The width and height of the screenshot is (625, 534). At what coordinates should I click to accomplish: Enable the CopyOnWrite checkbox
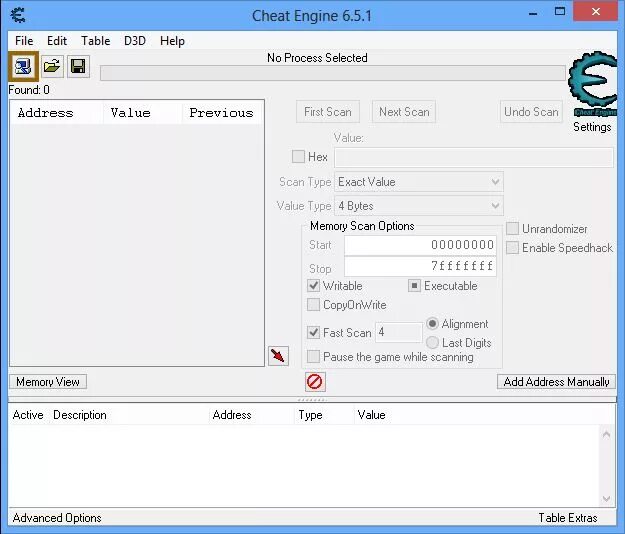click(x=313, y=305)
